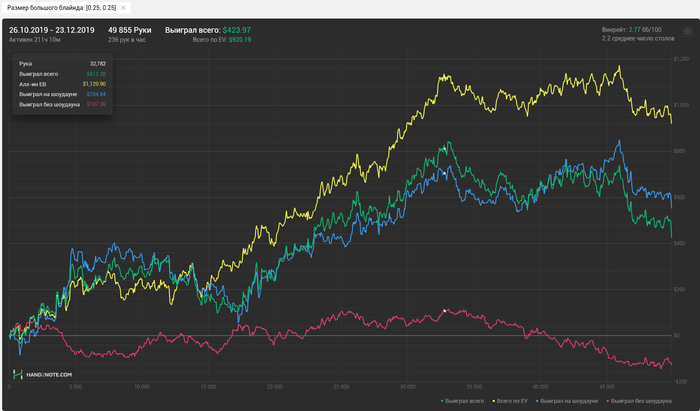Image resolution: width=700 pixels, height=411 pixels.
Task: Click the 25 000 x-axis label
Action: point(341,387)
